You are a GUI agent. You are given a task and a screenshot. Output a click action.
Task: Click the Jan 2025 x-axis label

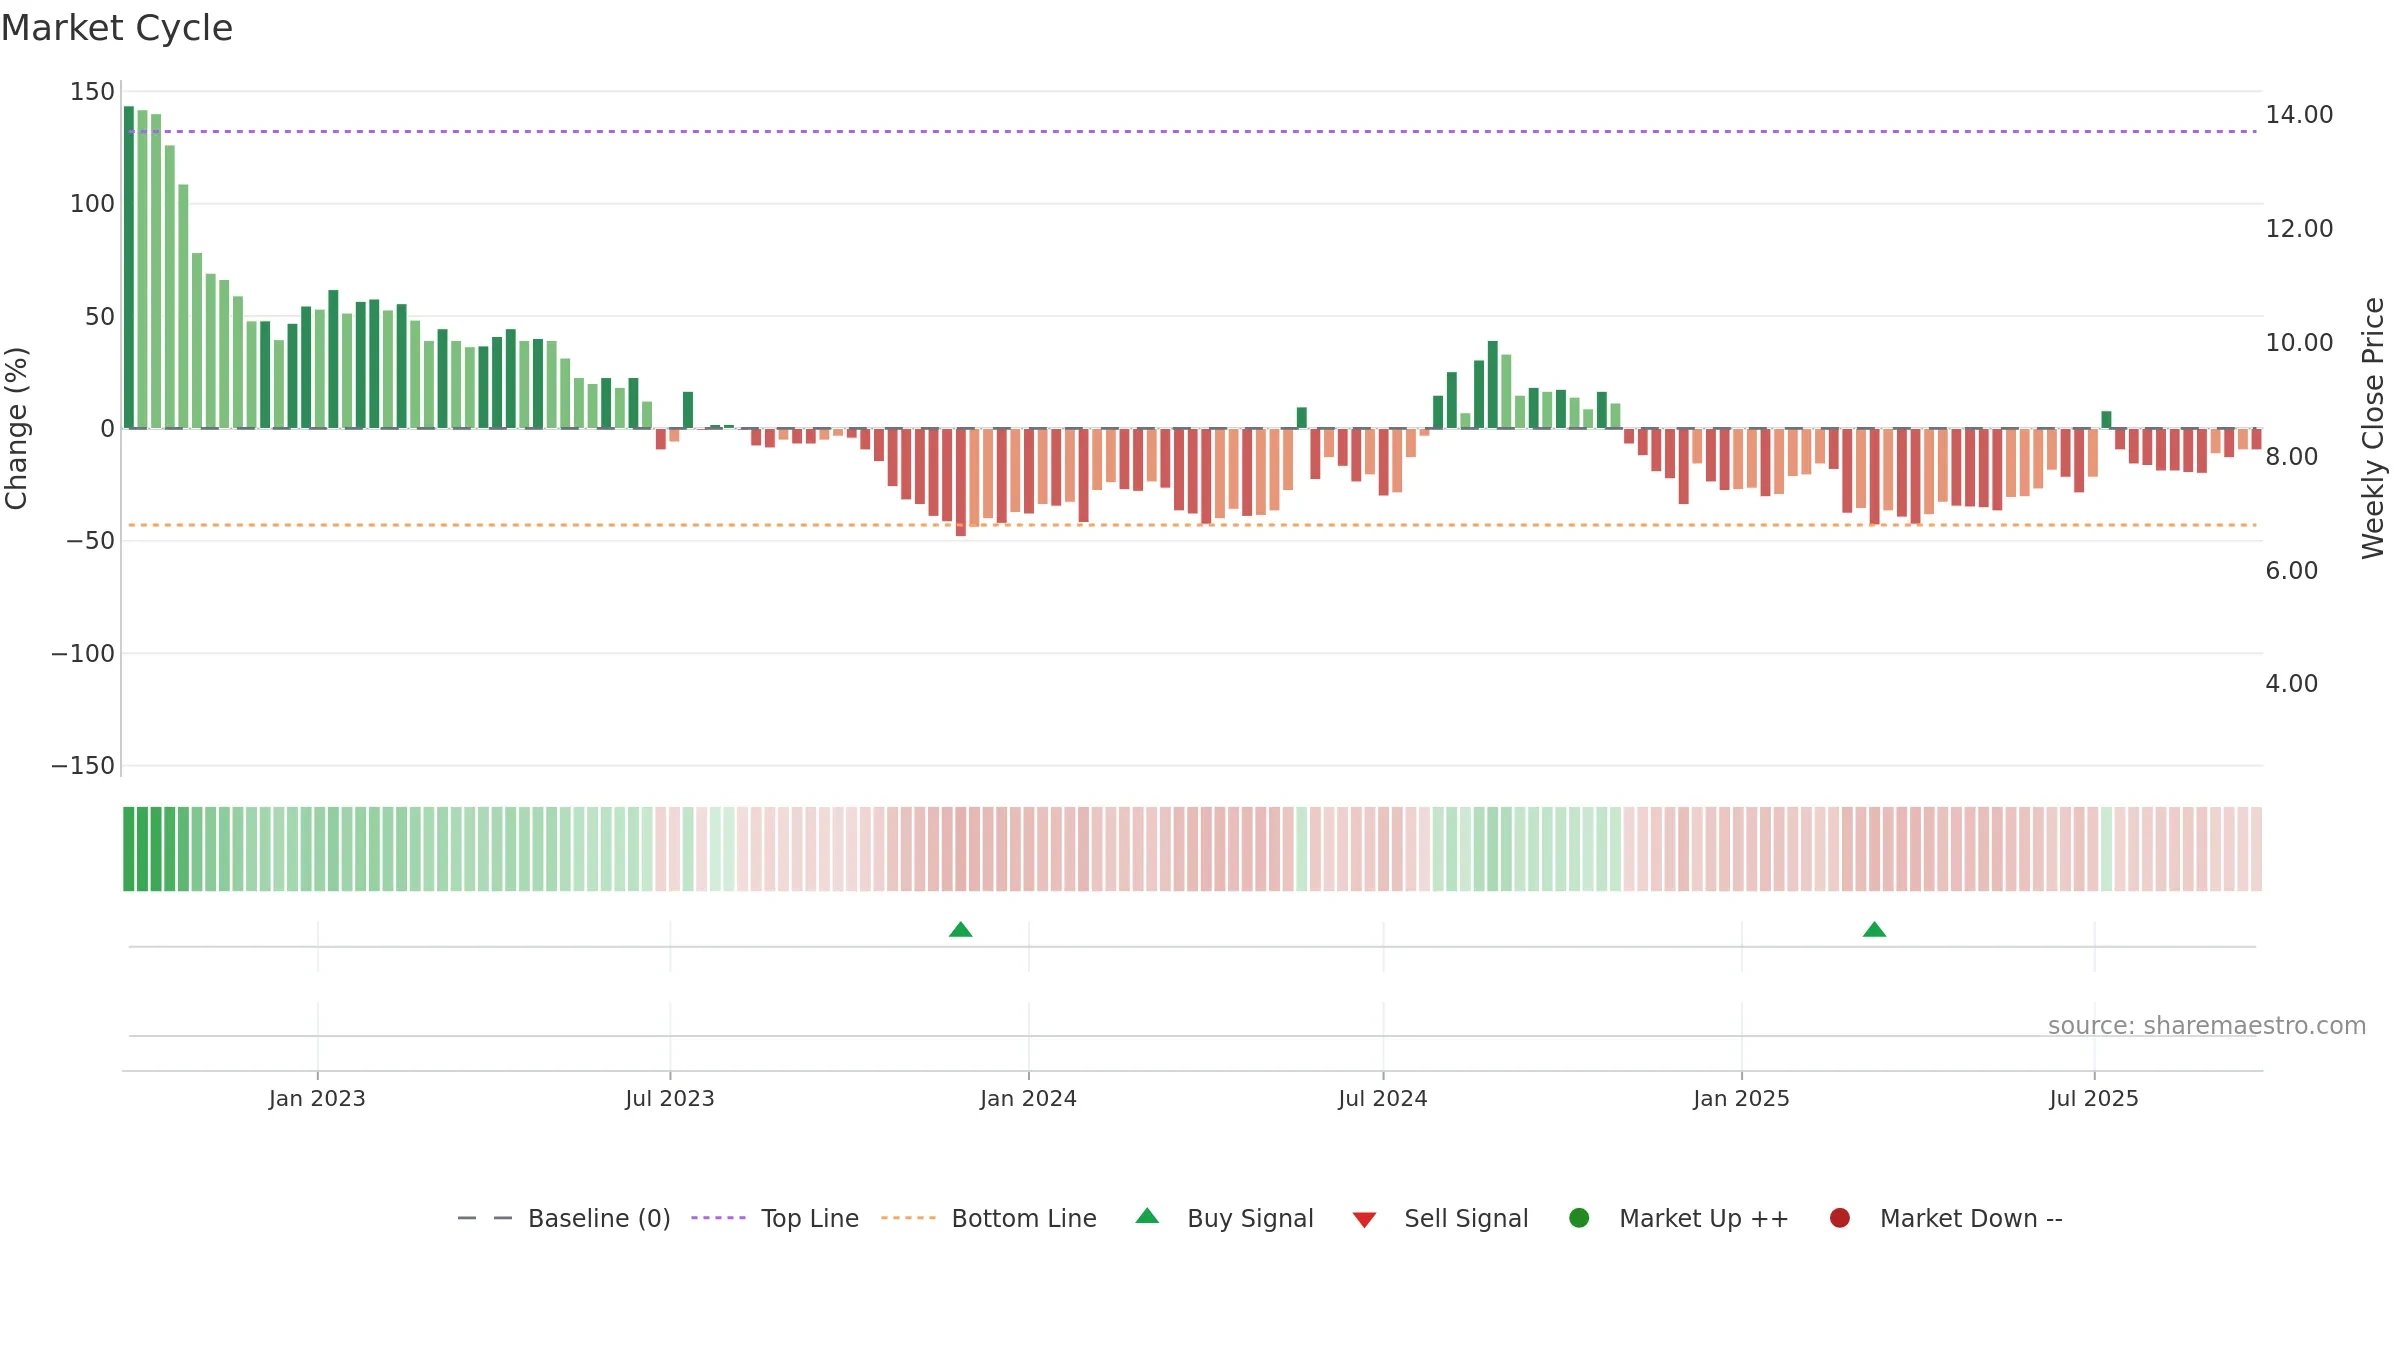pyautogui.click(x=1742, y=1099)
